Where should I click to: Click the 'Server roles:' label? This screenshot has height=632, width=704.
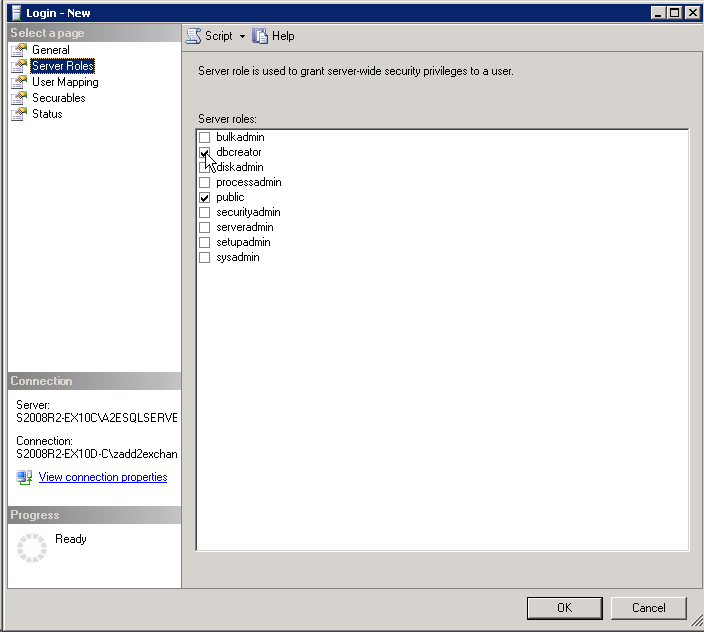click(227, 119)
